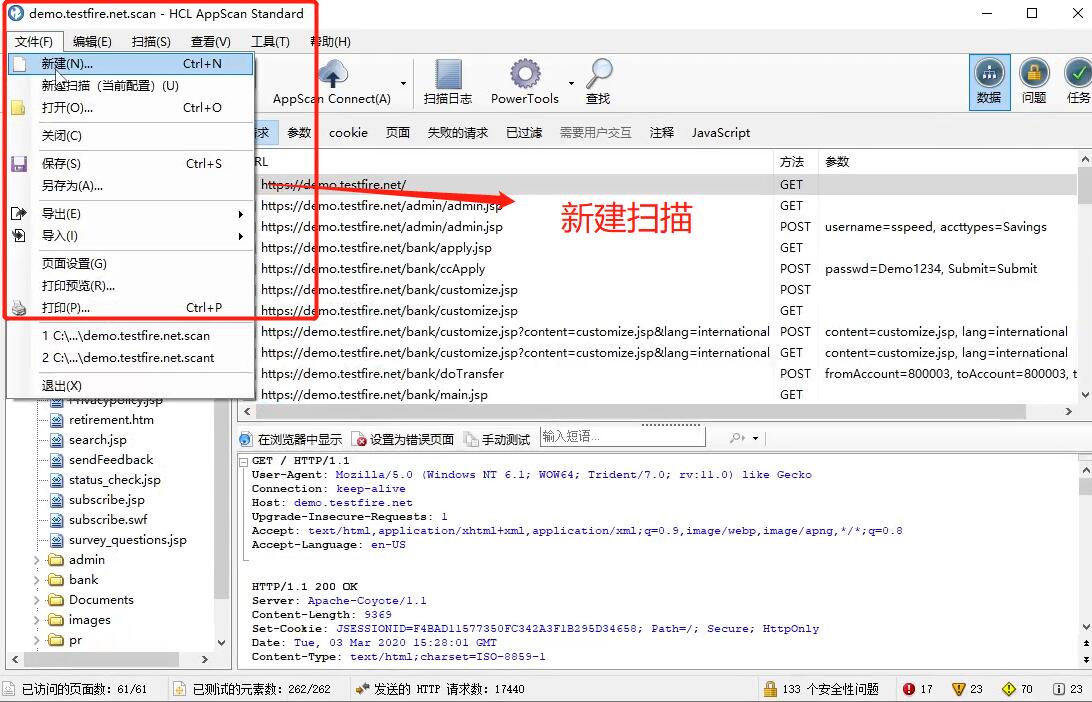Choose 新建(N)... from the file menu

[x=131, y=63]
